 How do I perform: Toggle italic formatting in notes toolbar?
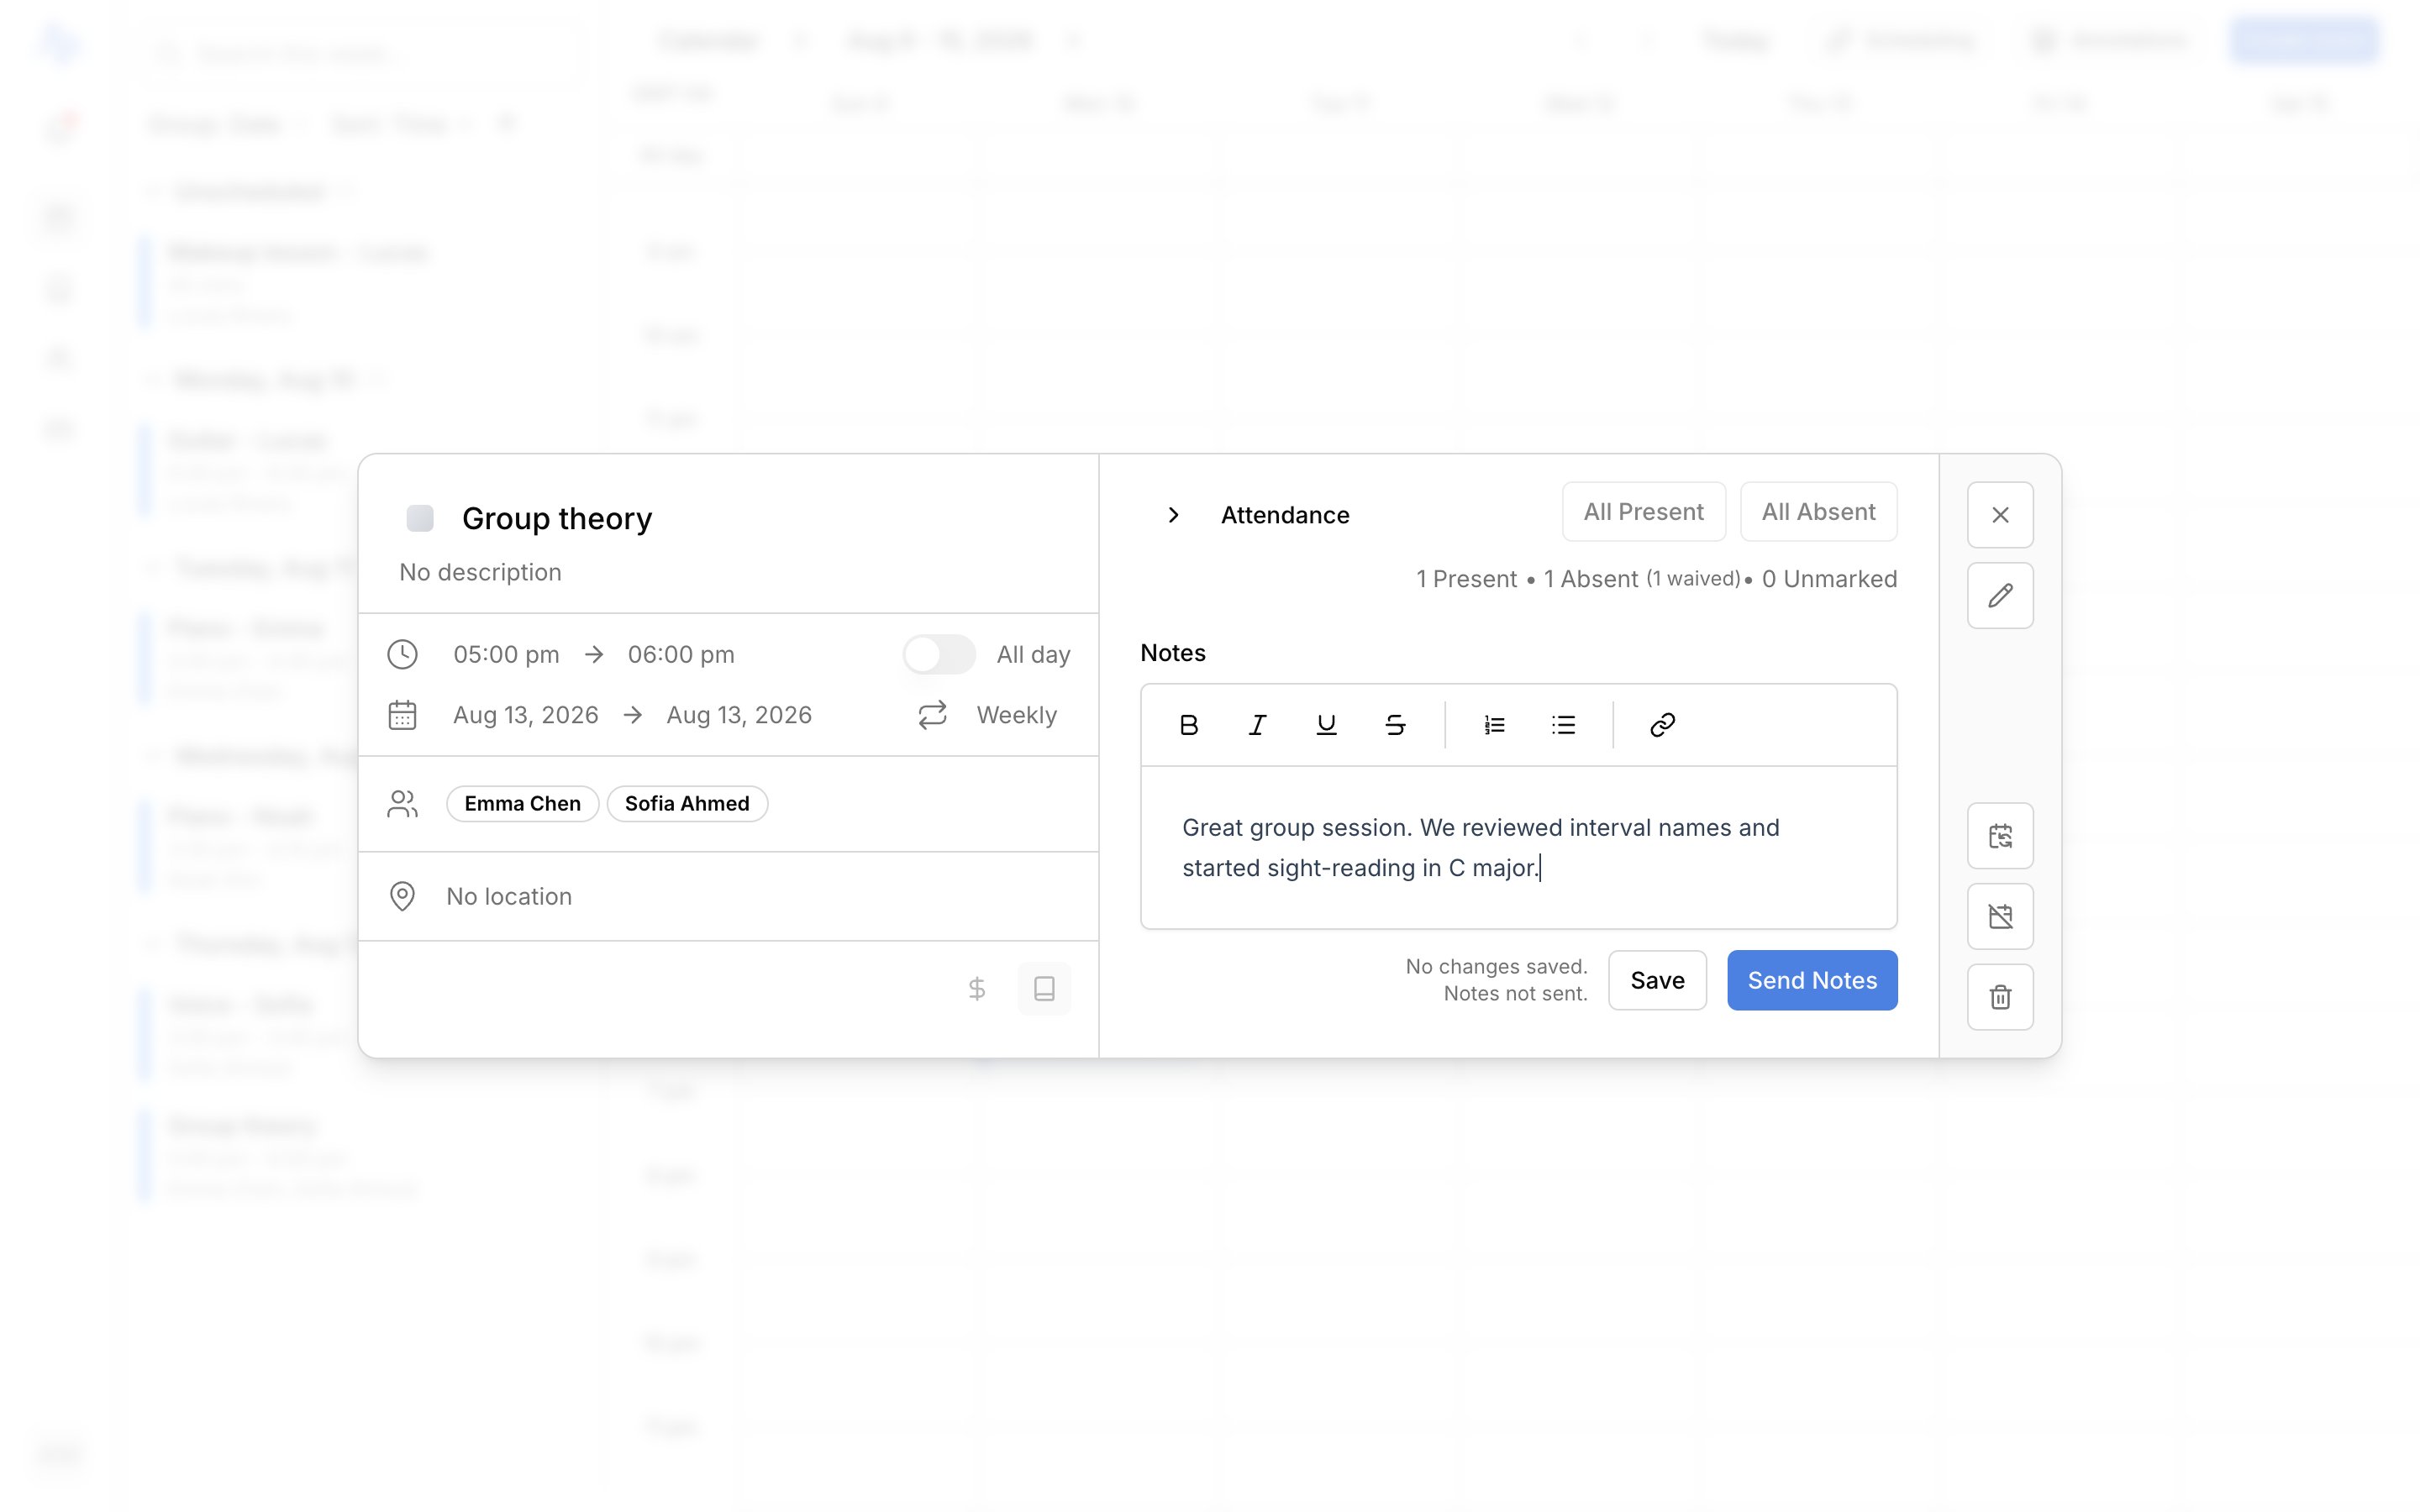(x=1257, y=725)
